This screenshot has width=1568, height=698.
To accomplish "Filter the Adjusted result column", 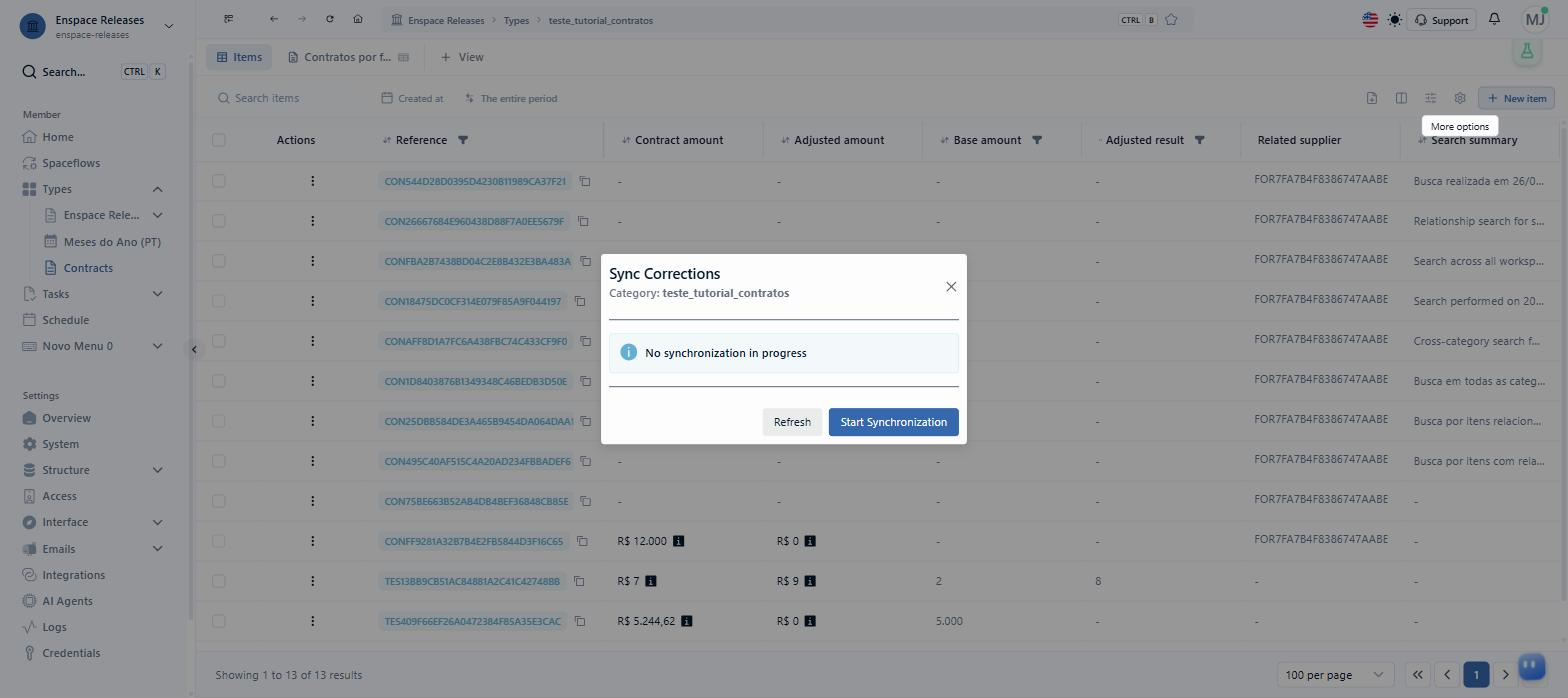I will tap(1200, 140).
